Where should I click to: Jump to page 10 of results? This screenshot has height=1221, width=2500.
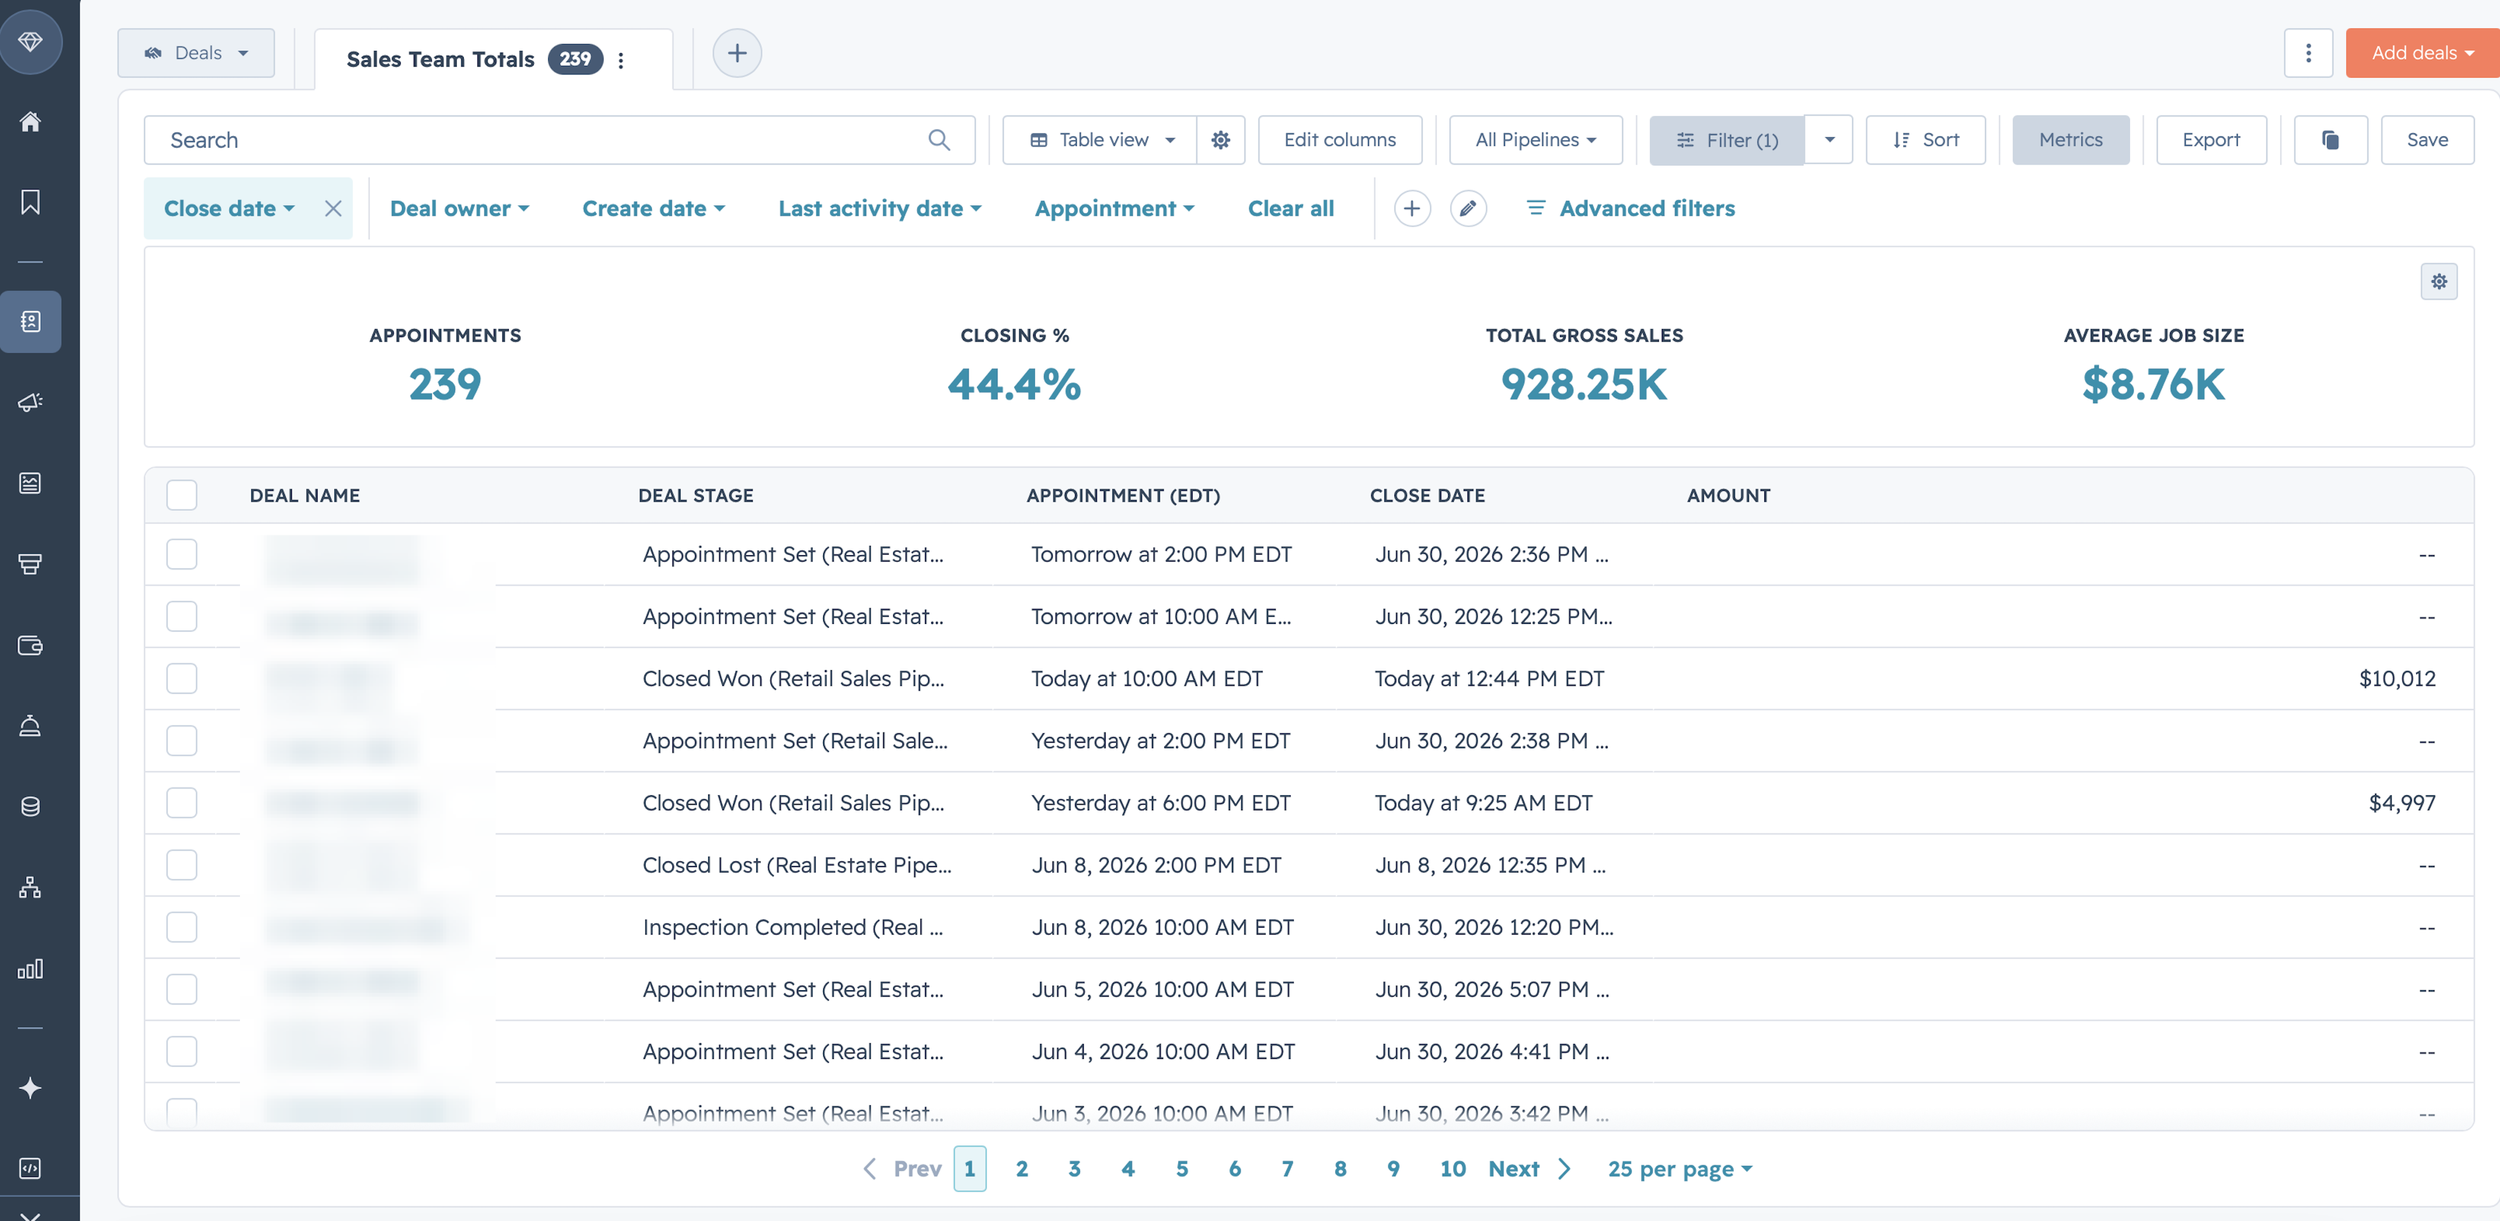point(1452,1168)
